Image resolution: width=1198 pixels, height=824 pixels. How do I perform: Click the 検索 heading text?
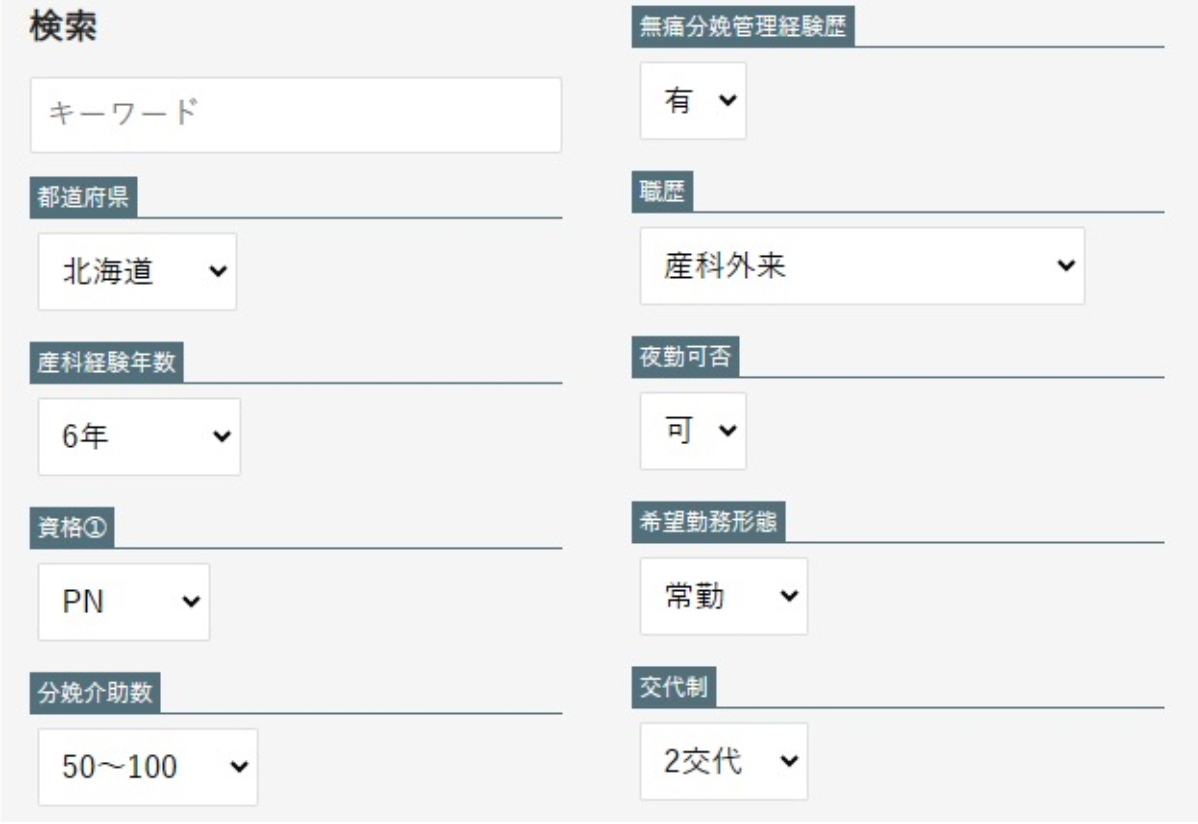tap(64, 28)
